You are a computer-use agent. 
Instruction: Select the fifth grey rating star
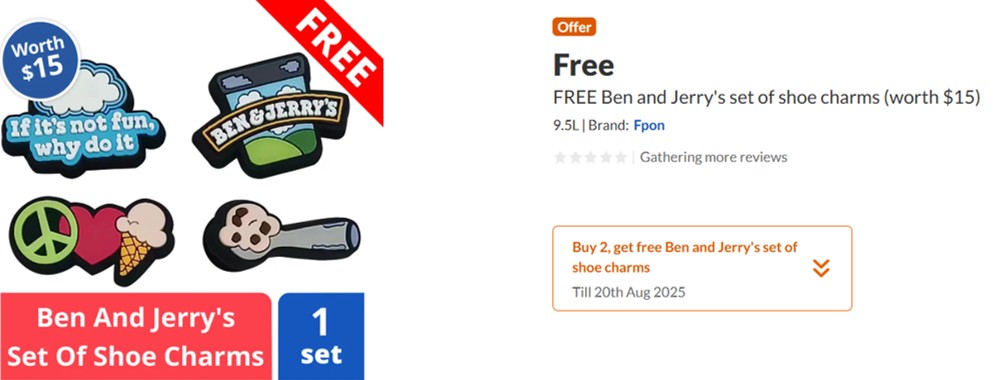click(x=620, y=157)
